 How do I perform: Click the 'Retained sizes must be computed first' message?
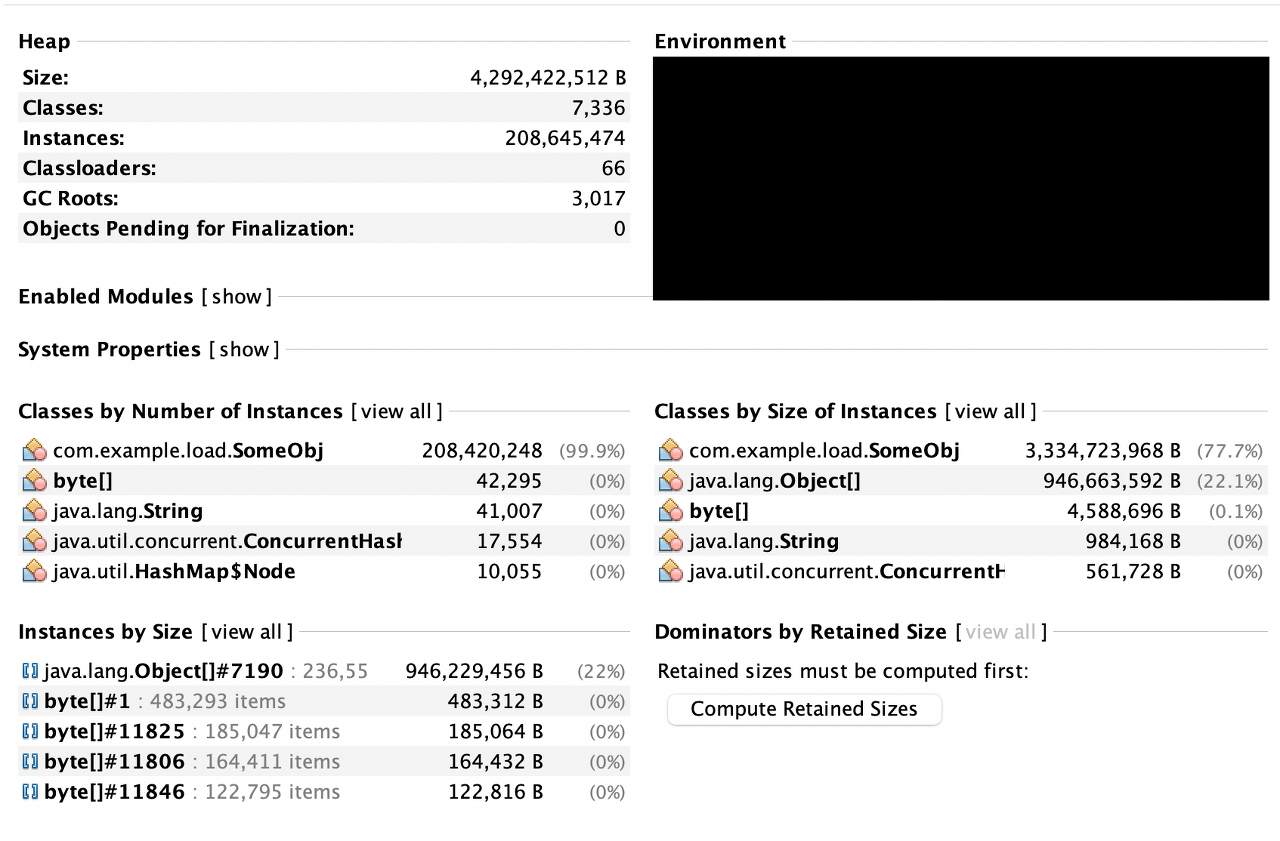pyautogui.click(x=843, y=671)
